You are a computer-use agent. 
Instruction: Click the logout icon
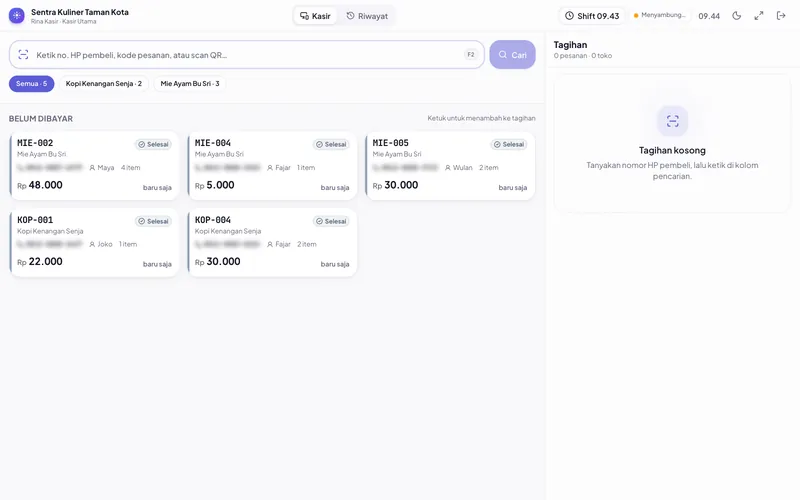pos(781,16)
